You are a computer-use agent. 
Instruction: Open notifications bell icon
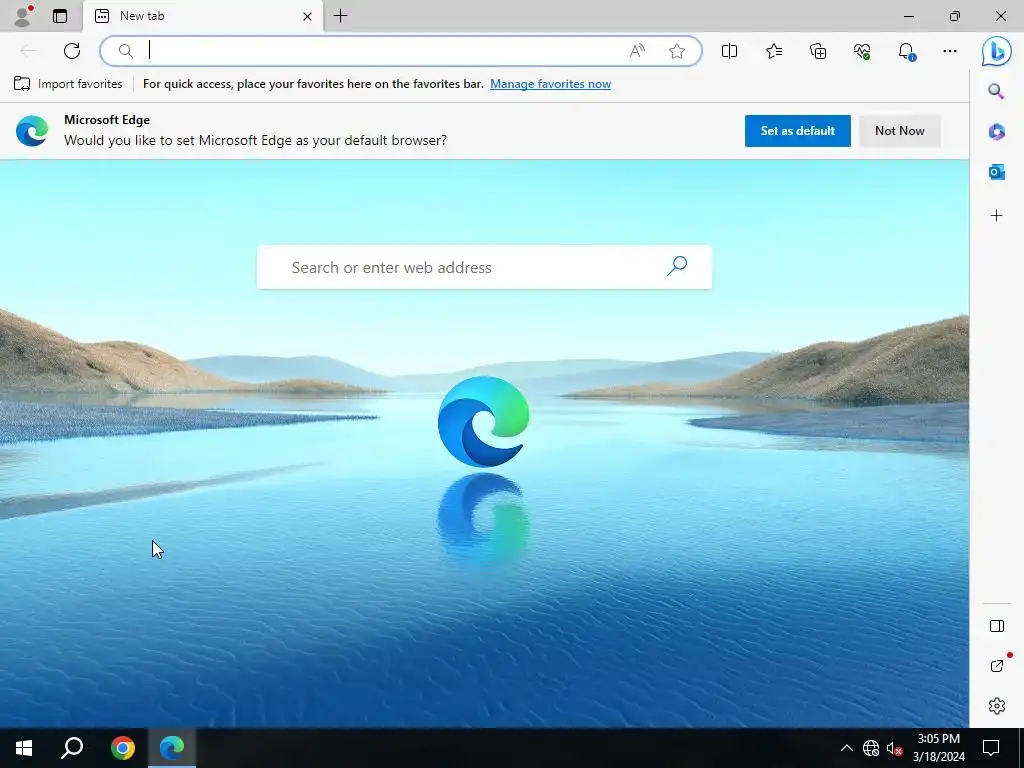coord(906,52)
